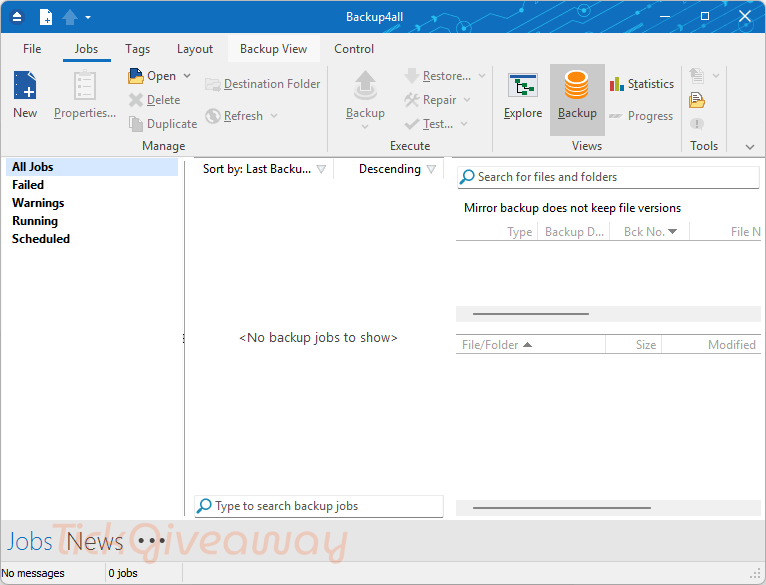The height and width of the screenshot is (585, 766).
Task: Delete the selected backup job
Action: [155, 100]
